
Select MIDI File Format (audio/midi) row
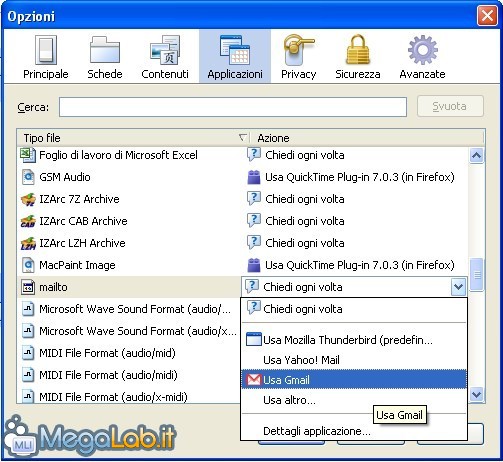click(x=129, y=375)
